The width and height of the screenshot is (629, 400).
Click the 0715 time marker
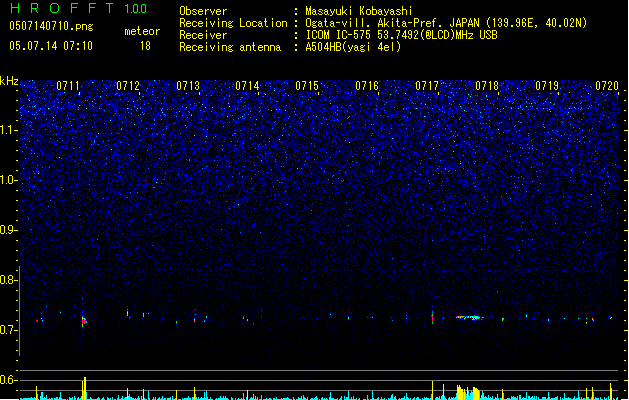click(307, 86)
